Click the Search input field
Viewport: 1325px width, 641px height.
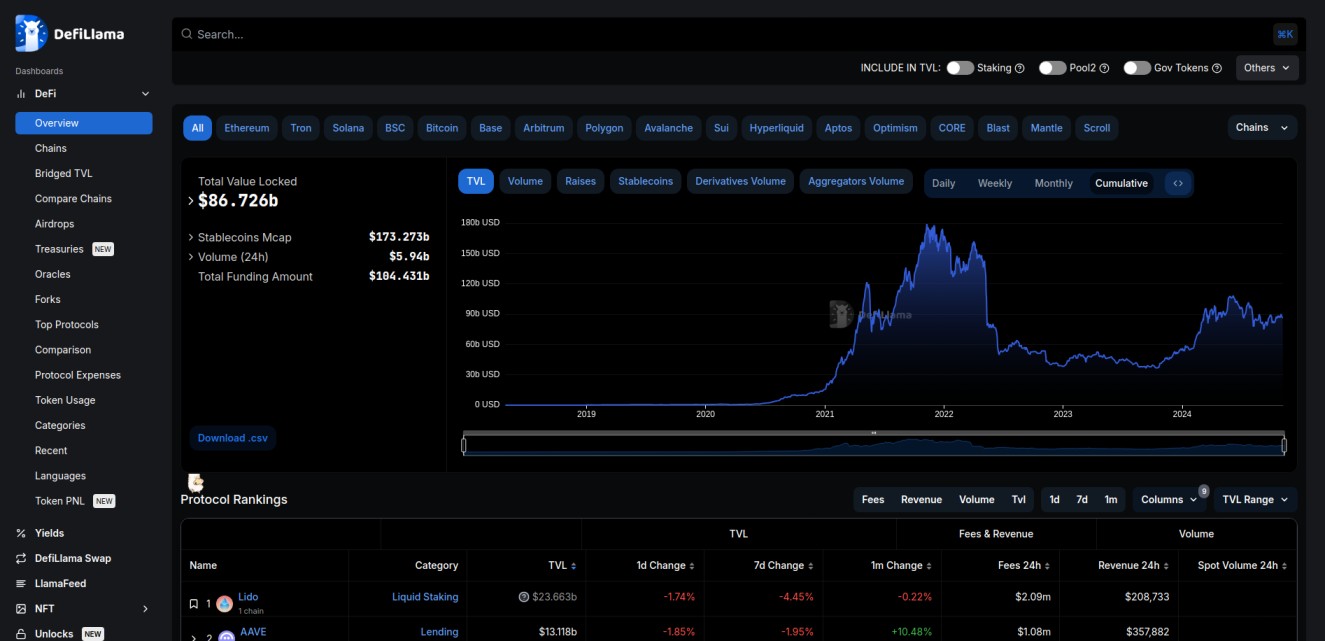tap(400, 32)
